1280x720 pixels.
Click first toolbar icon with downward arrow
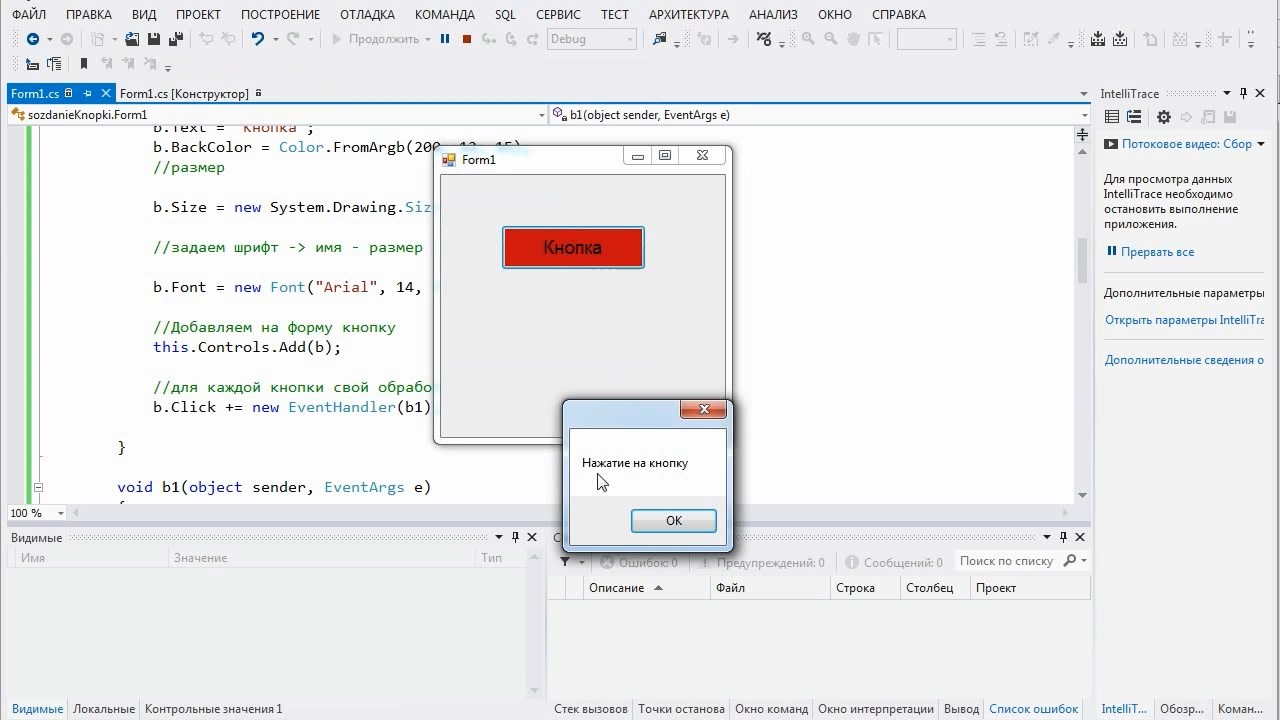coord(1098,39)
